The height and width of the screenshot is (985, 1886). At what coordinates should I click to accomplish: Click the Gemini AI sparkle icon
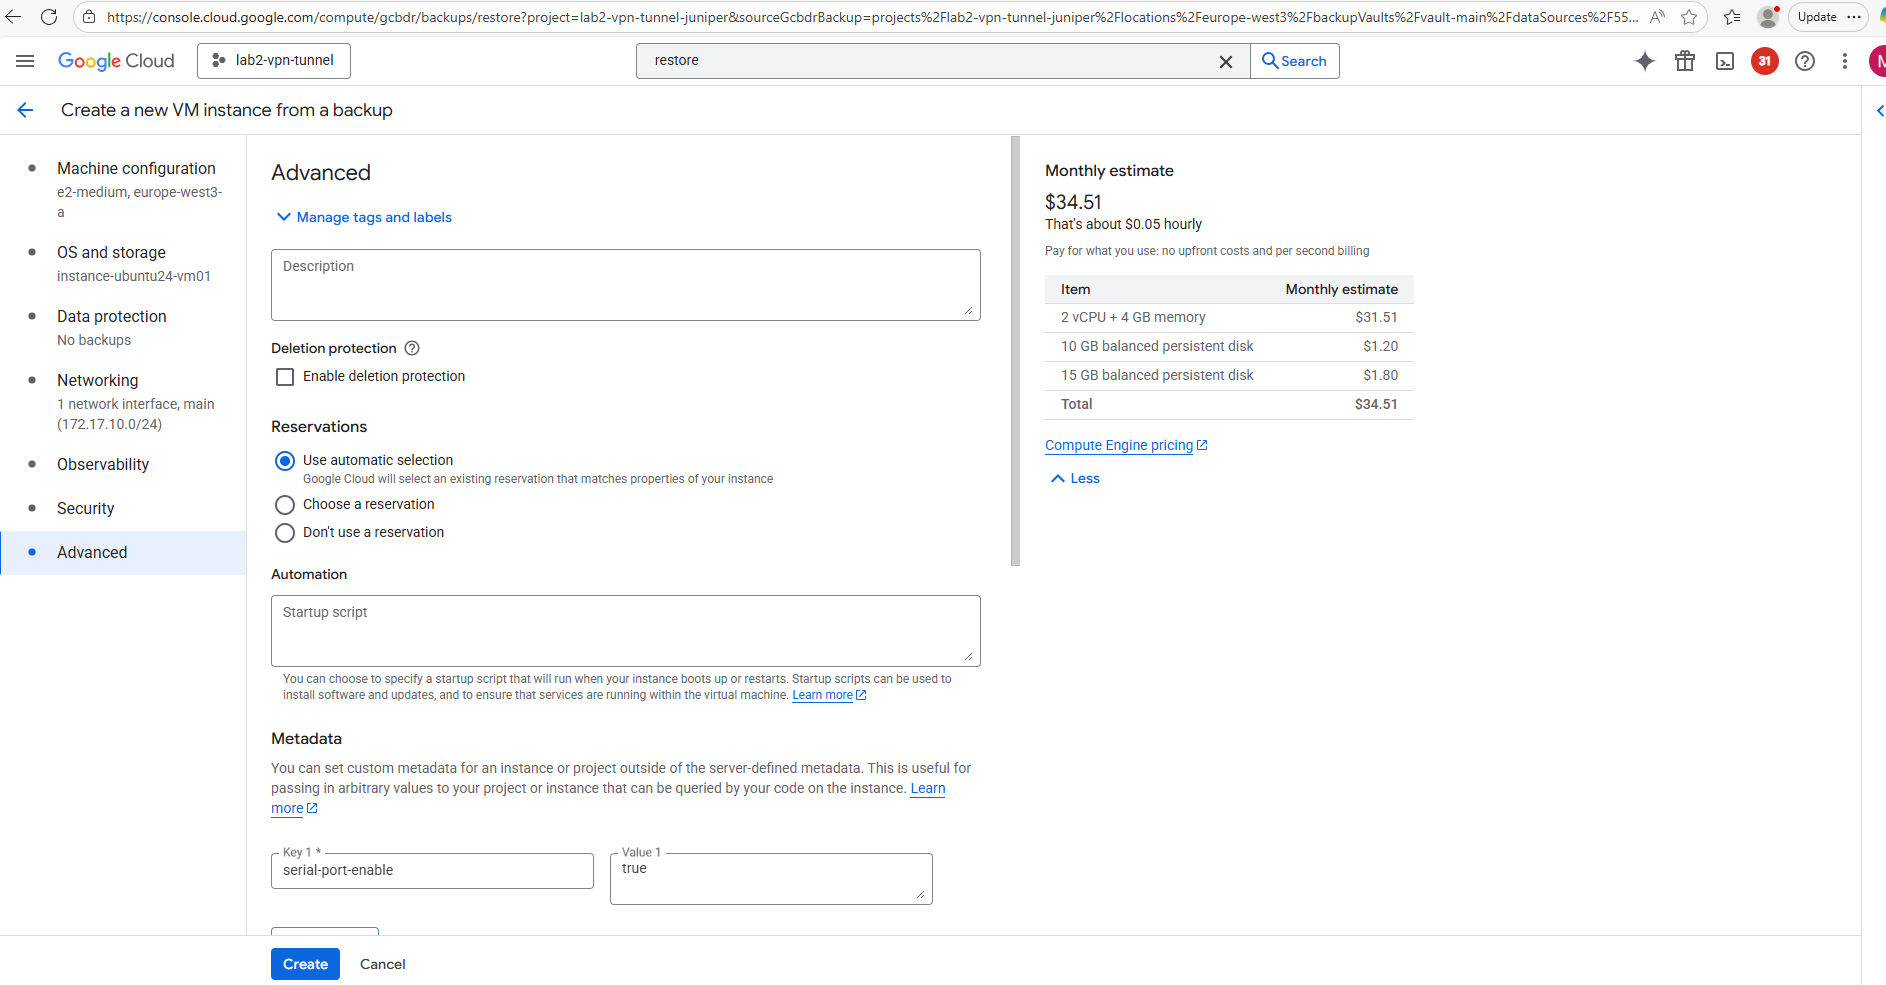click(x=1645, y=61)
